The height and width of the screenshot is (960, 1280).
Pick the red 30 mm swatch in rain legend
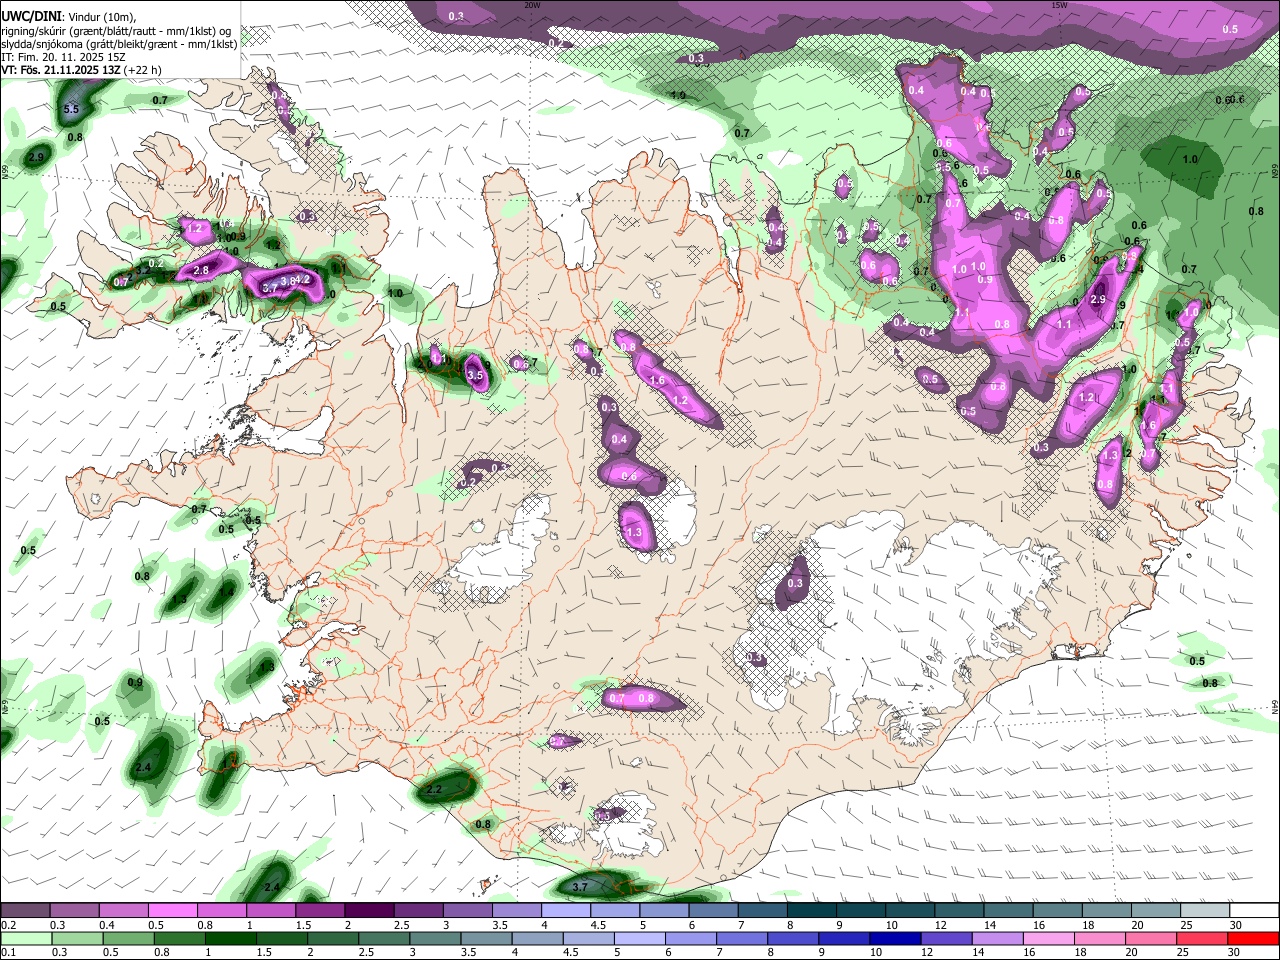pyautogui.click(x=1253, y=938)
